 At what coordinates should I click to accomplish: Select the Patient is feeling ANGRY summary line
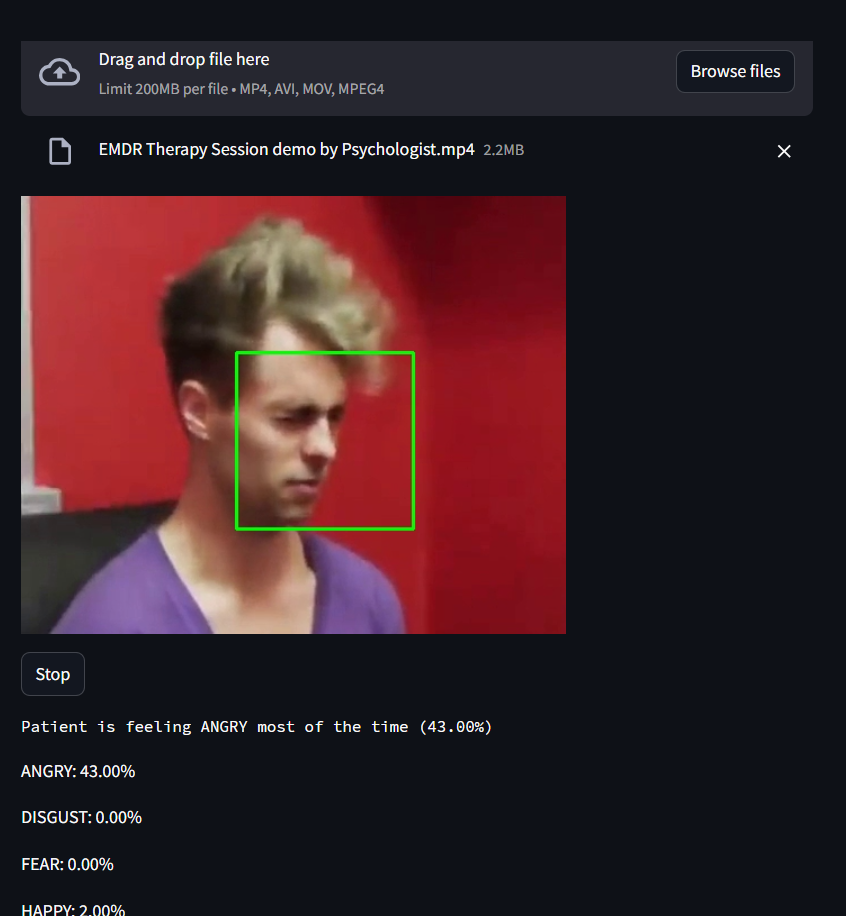256,727
